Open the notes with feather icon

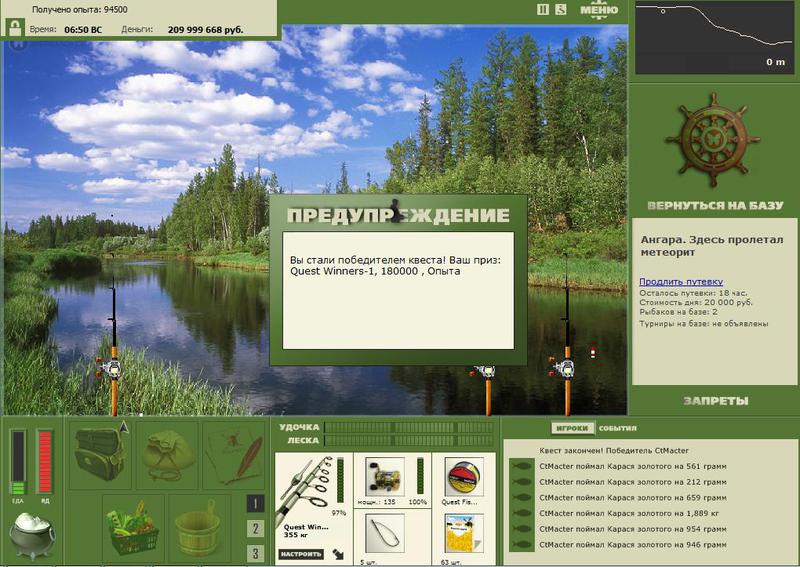pyautogui.click(x=234, y=455)
